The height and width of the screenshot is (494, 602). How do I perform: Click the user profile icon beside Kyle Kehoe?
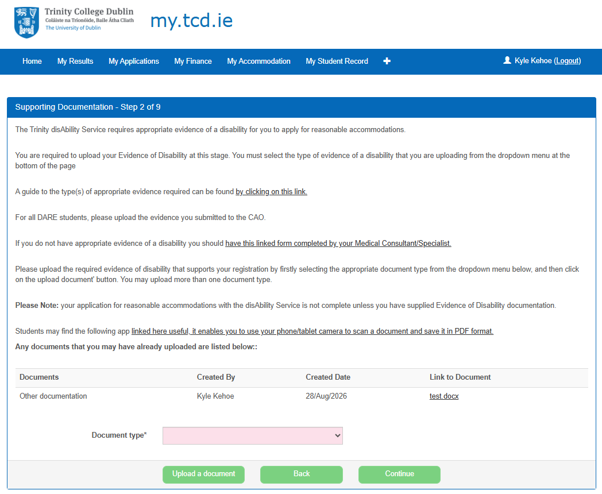coord(507,60)
